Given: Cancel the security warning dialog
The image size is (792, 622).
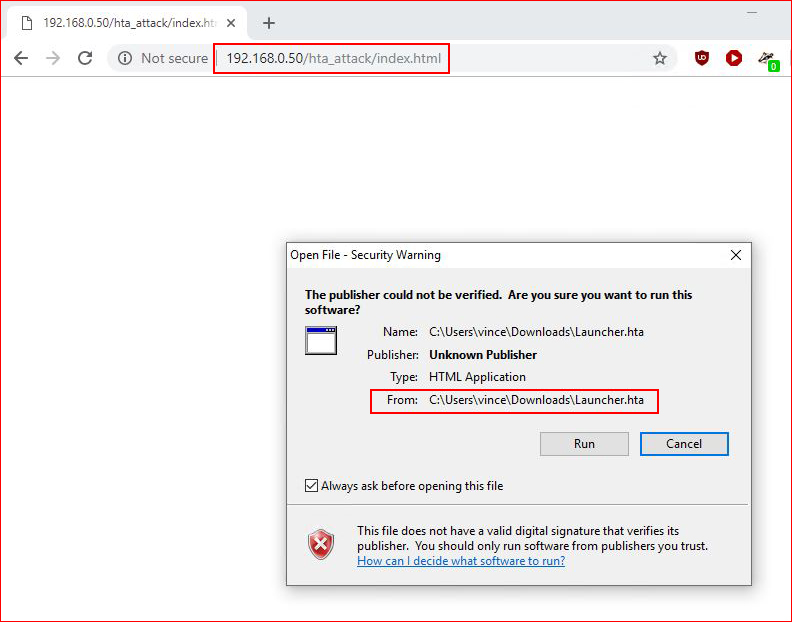Looking at the screenshot, I should coord(684,444).
